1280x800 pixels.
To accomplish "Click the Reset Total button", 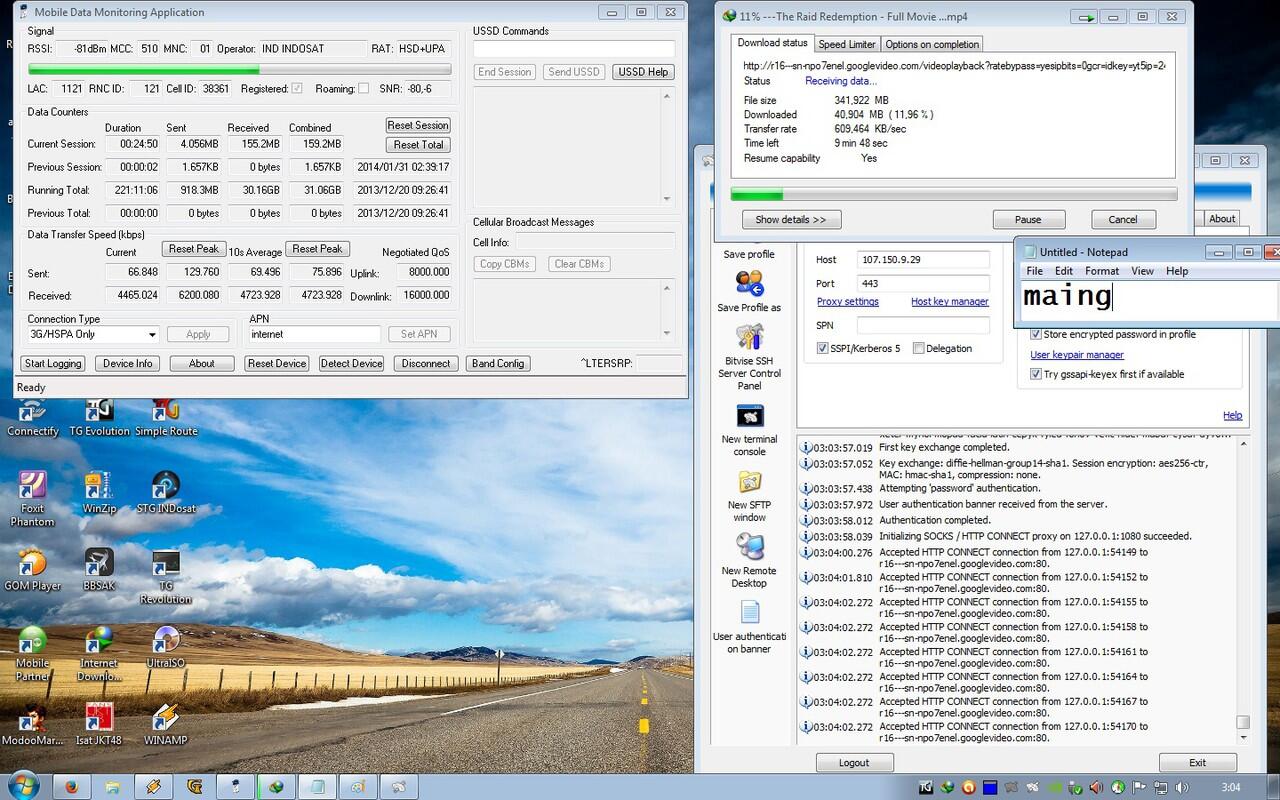I will (418, 145).
